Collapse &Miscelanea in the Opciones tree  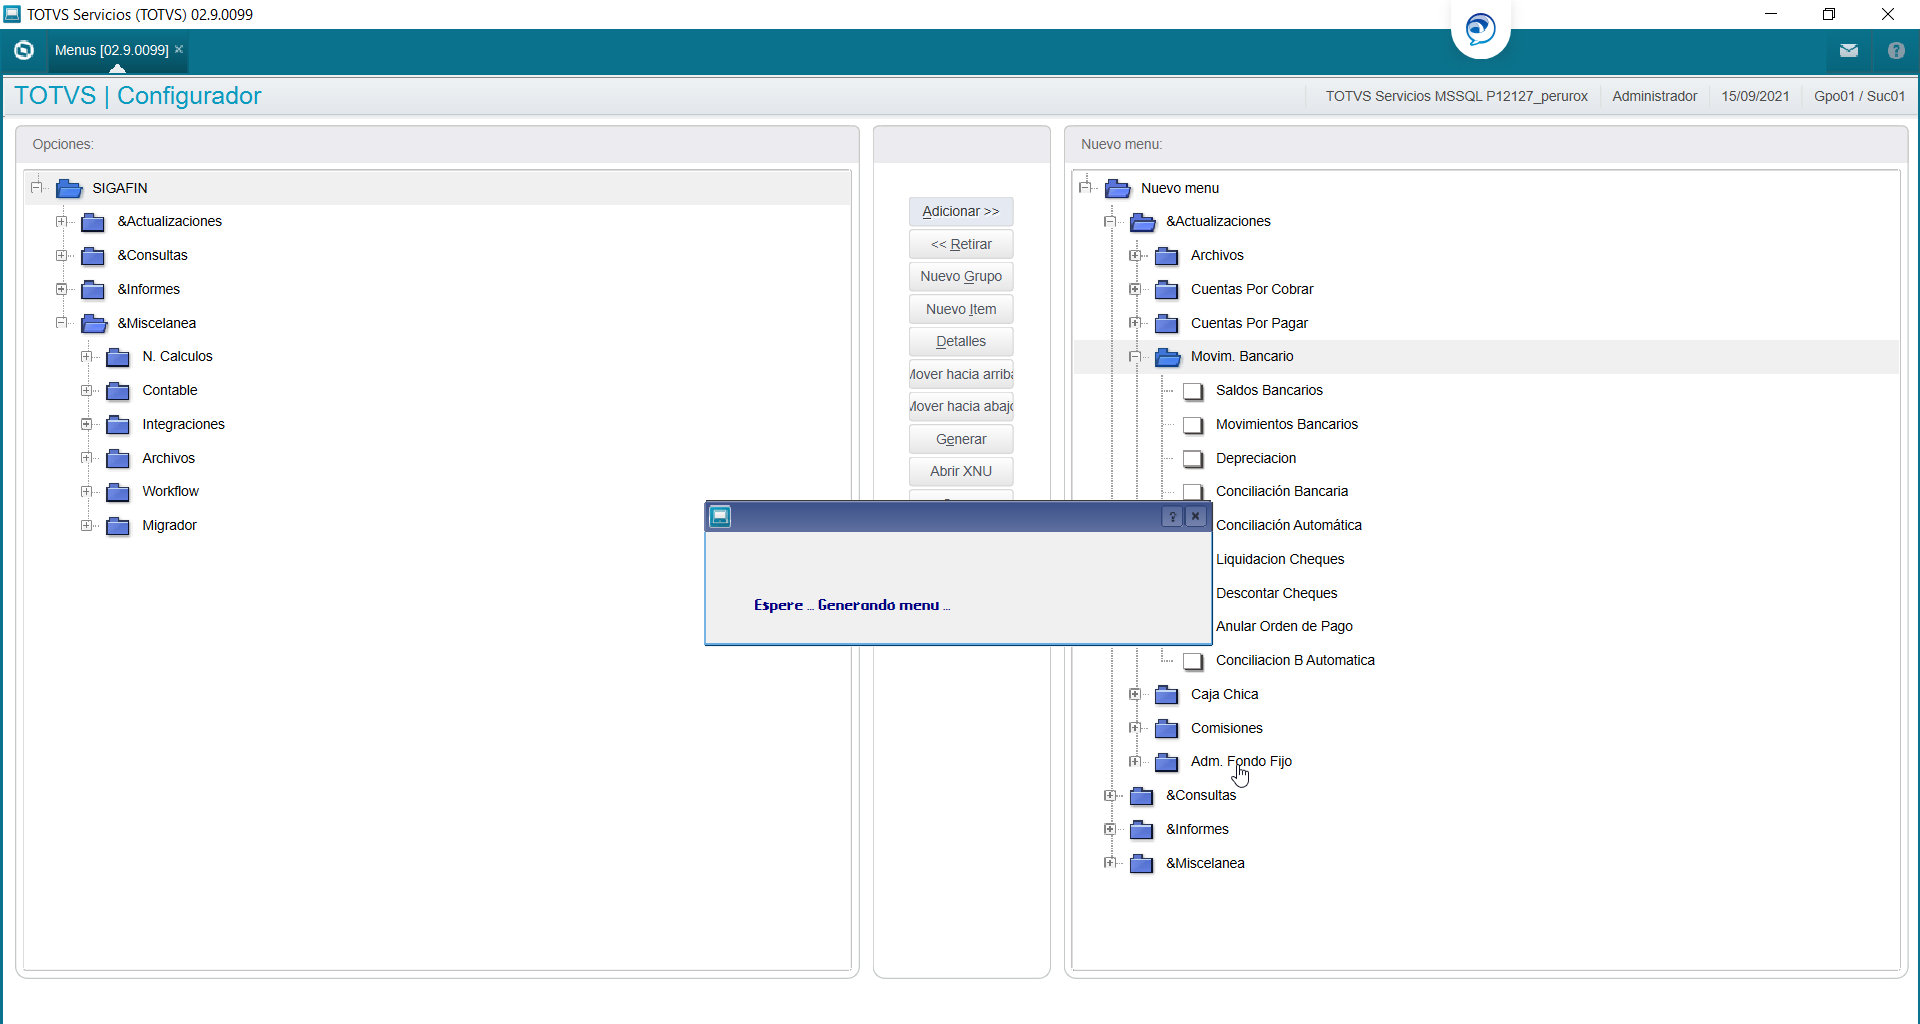click(x=61, y=322)
